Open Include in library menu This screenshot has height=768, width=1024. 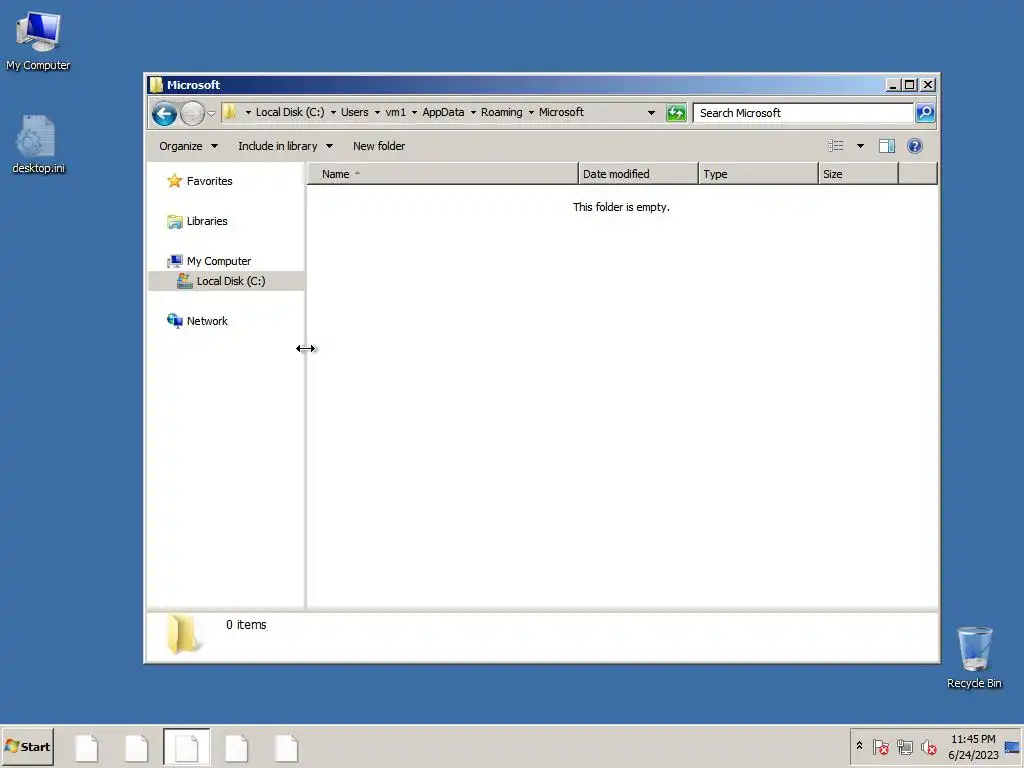285,146
